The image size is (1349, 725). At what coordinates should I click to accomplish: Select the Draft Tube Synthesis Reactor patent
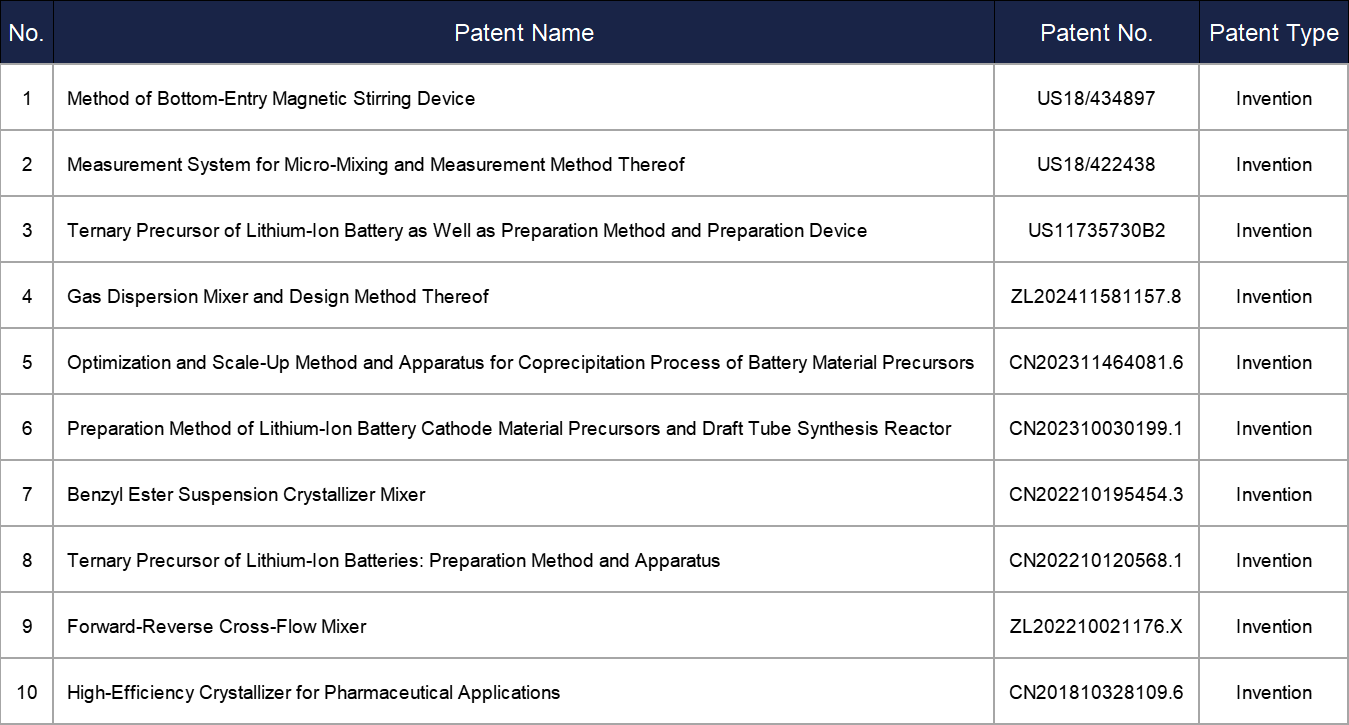509,428
